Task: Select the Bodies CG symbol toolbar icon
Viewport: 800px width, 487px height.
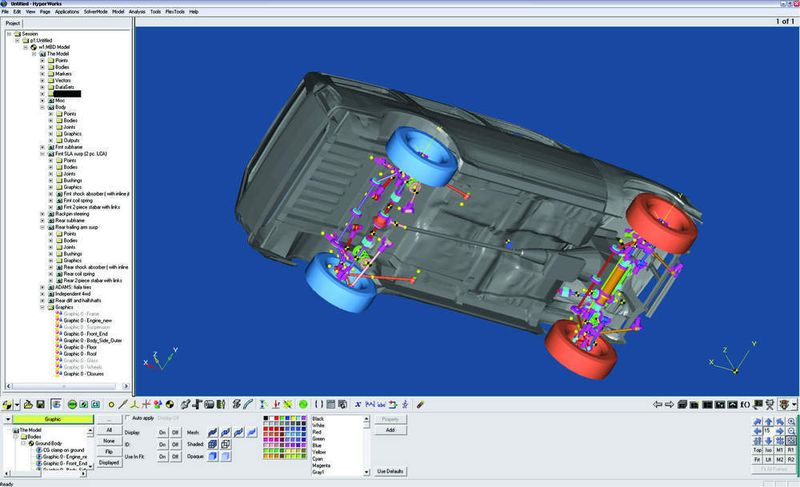Action: tap(170, 404)
